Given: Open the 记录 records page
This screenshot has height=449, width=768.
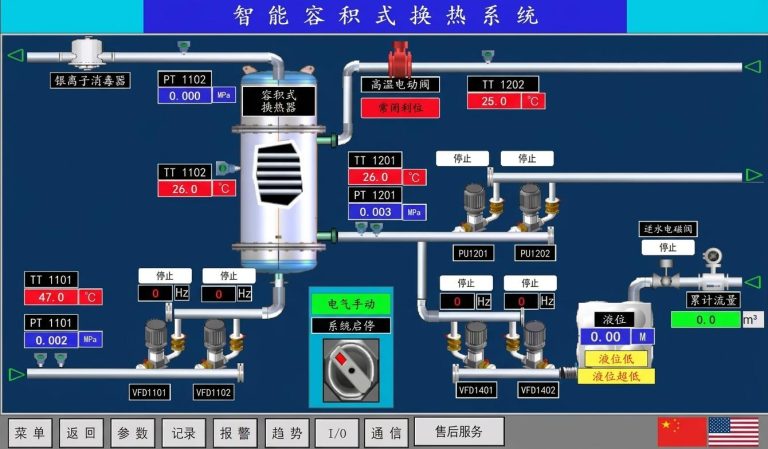Looking at the screenshot, I should point(184,433).
